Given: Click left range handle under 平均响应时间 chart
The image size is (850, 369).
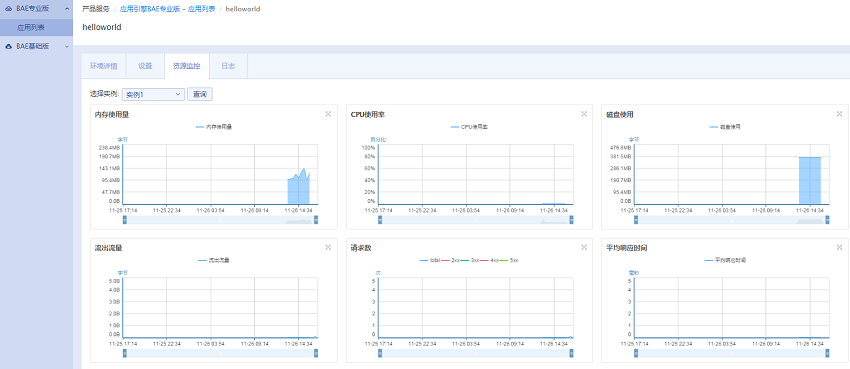Looking at the screenshot, I should click(x=636, y=353).
